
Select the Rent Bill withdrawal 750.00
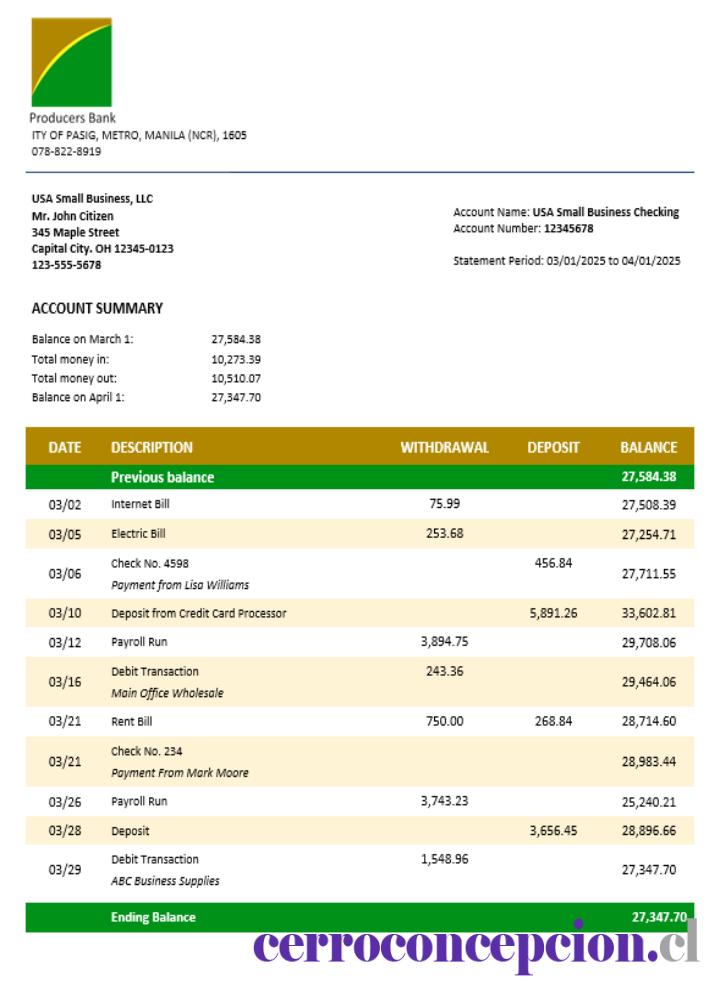tap(444, 721)
